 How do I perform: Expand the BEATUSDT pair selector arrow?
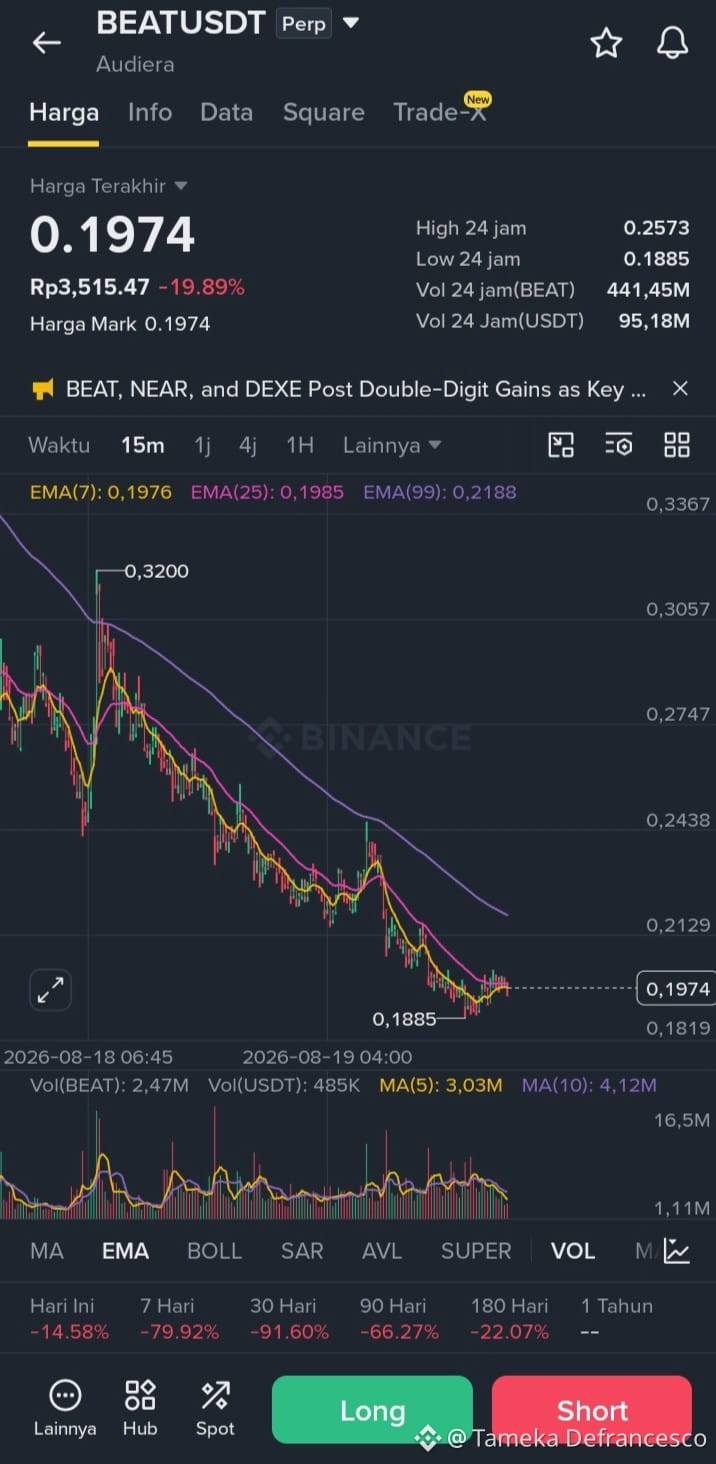point(351,23)
